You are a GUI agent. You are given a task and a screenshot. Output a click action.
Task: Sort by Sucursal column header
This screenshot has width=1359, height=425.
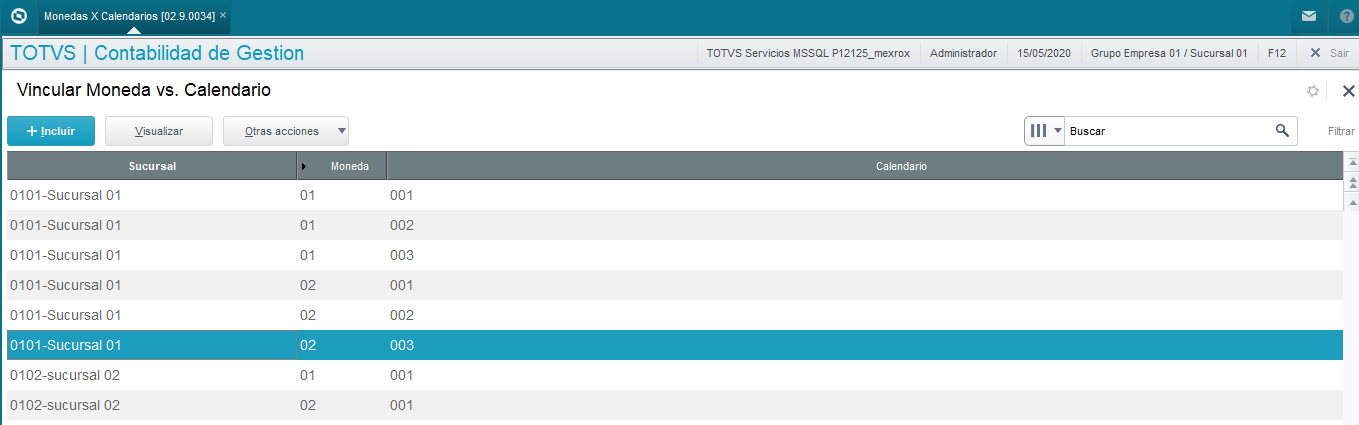[x=152, y=166]
